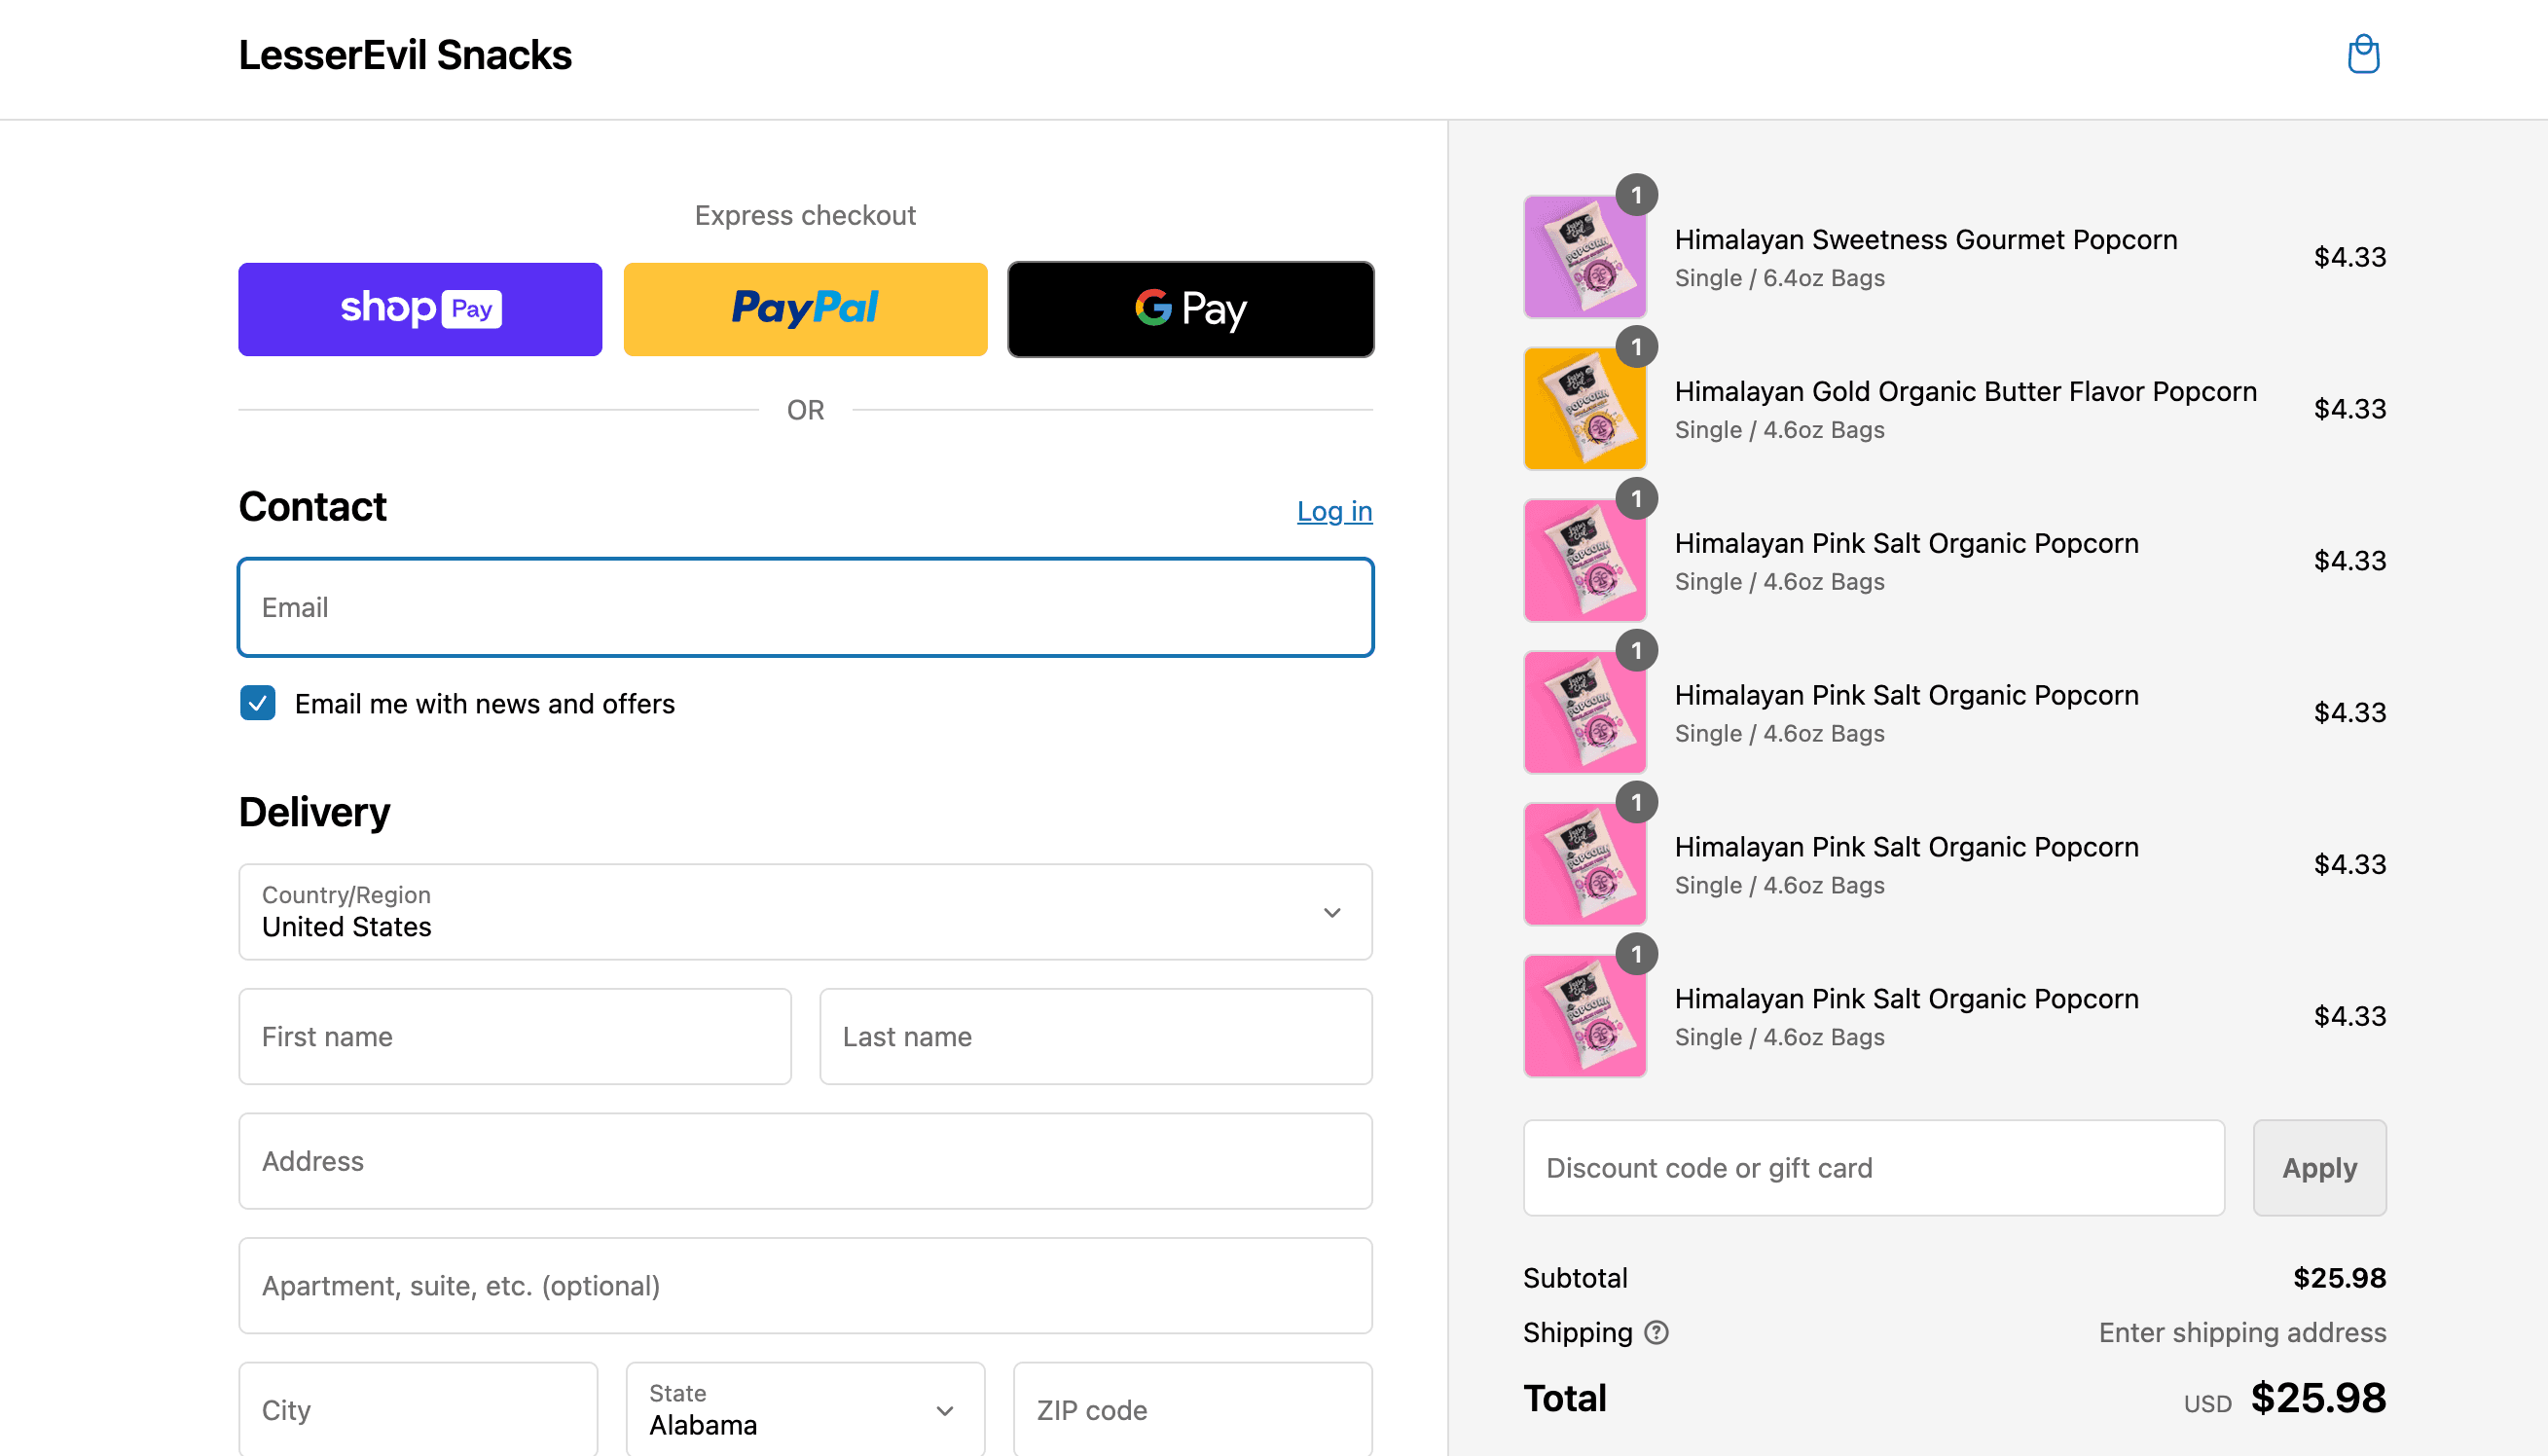Click the Total USD $25.98 amount
This screenshot has height=1456, width=2548.
point(2318,1398)
